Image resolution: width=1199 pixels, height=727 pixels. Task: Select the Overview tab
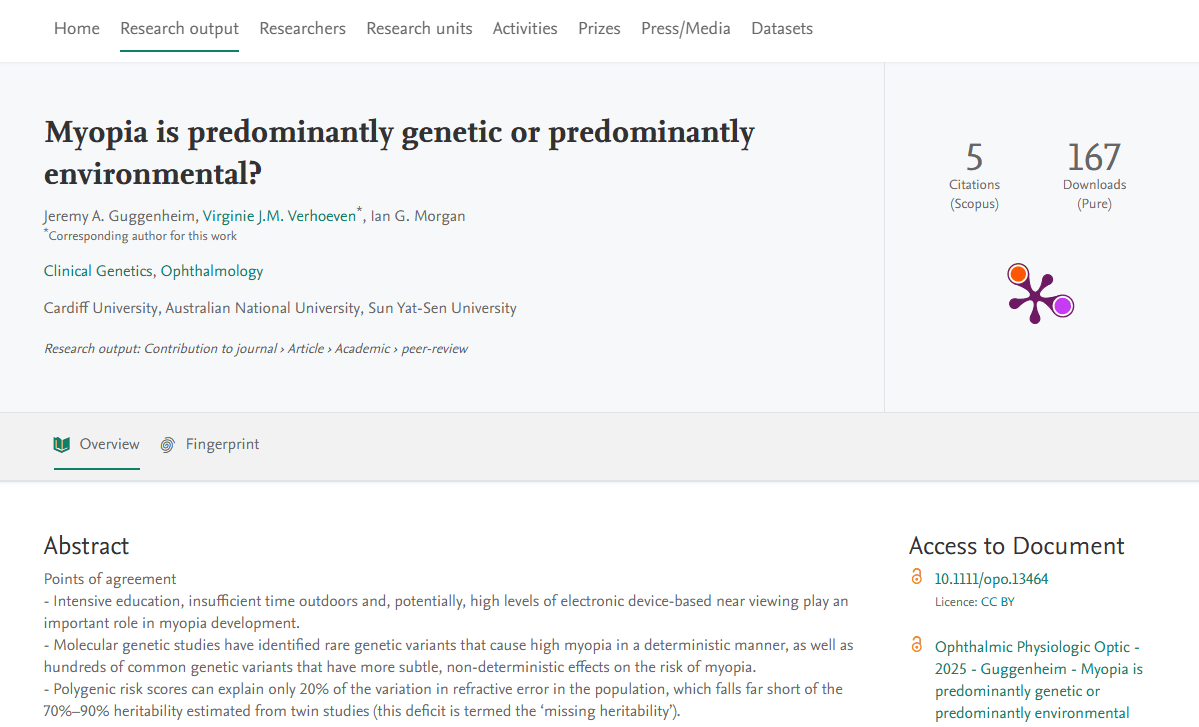(109, 445)
